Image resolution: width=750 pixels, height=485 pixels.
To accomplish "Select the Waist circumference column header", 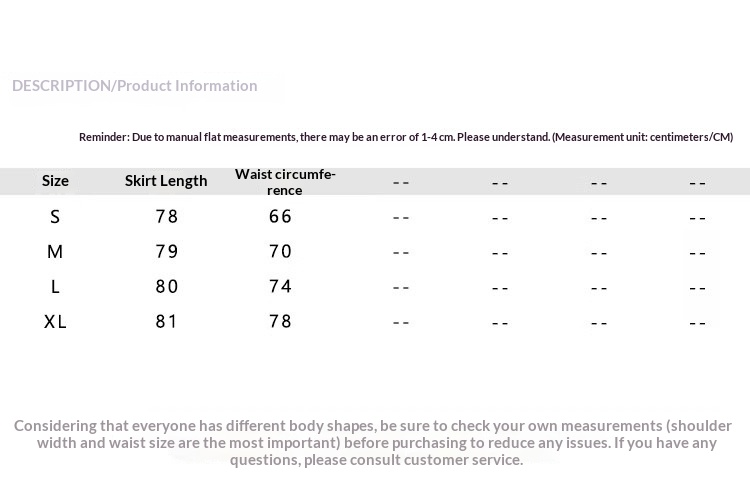I will tap(285, 182).
